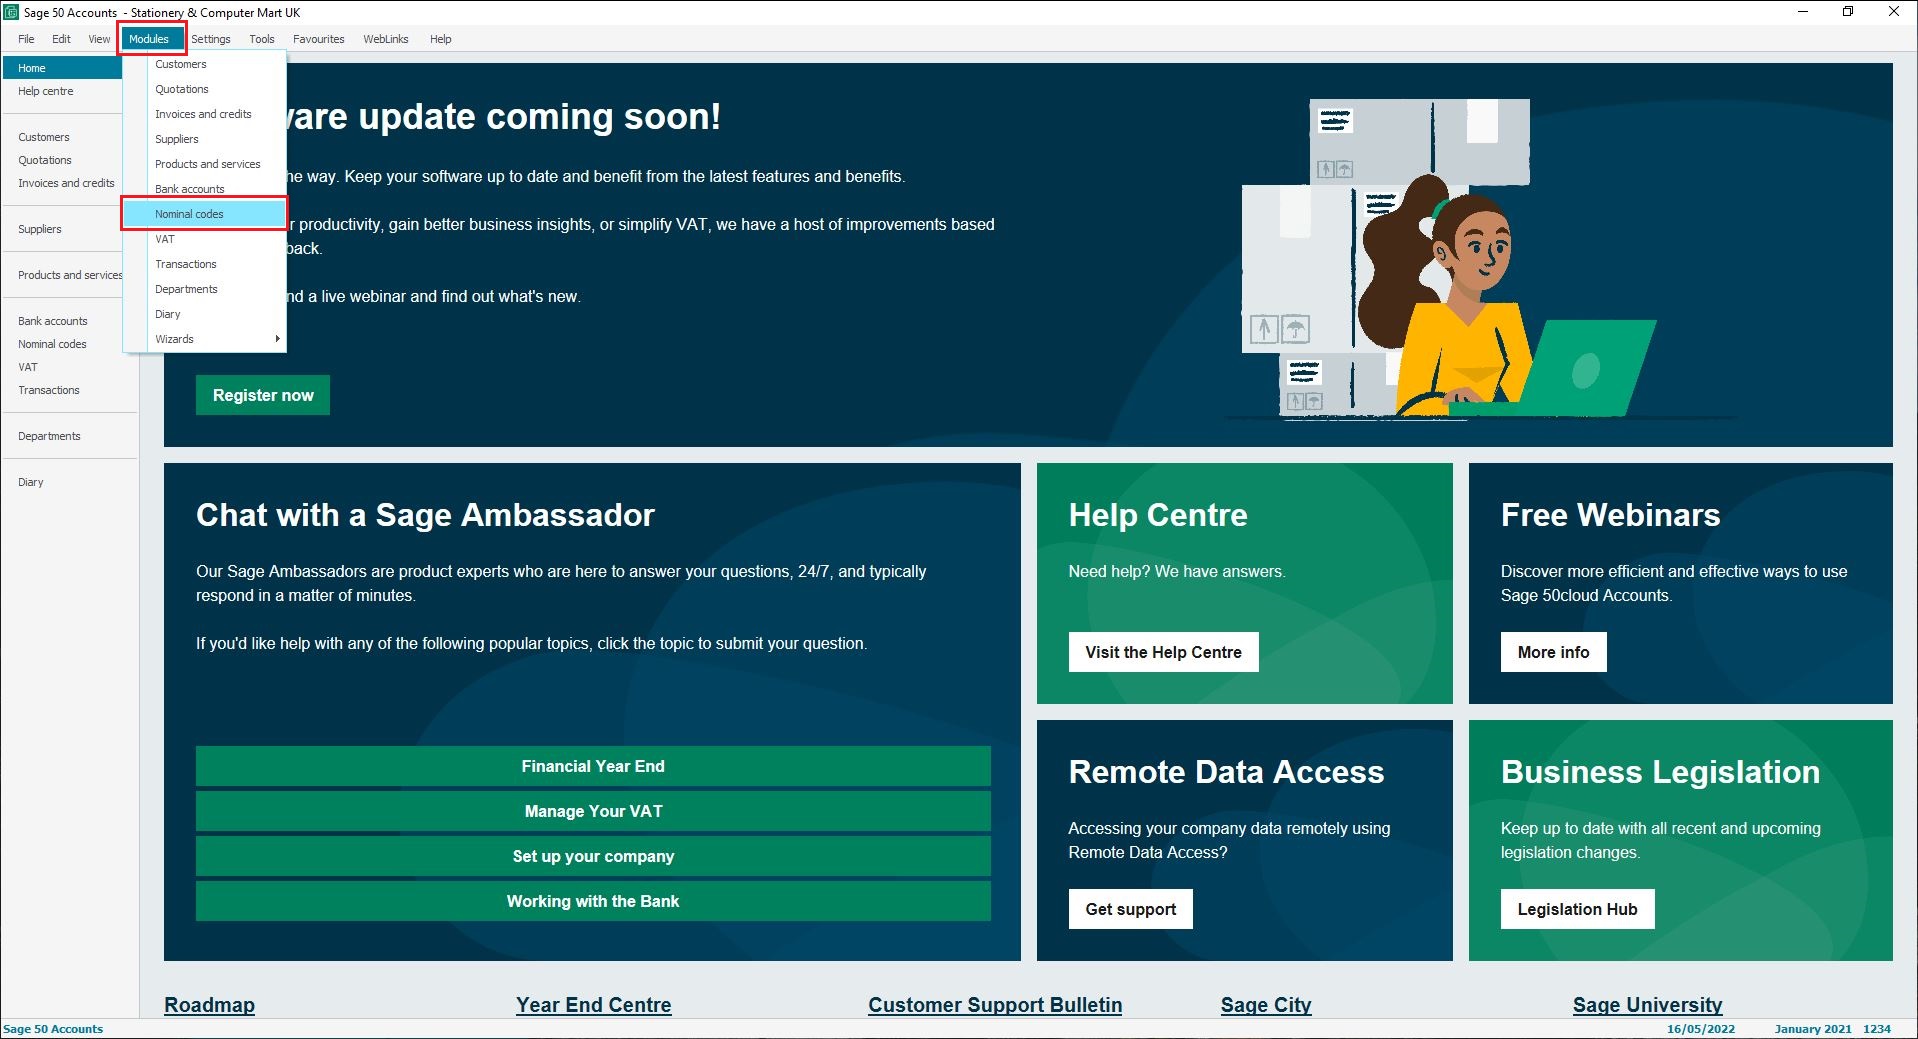Click Working with the Bank button

(x=593, y=901)
